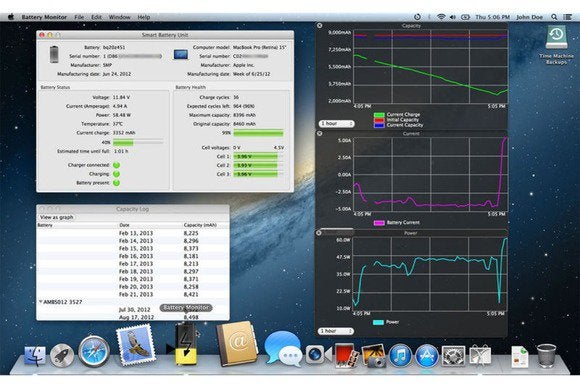Open Battery Monitor application menu
Screen dimensions: 580x388
[44, 17]
